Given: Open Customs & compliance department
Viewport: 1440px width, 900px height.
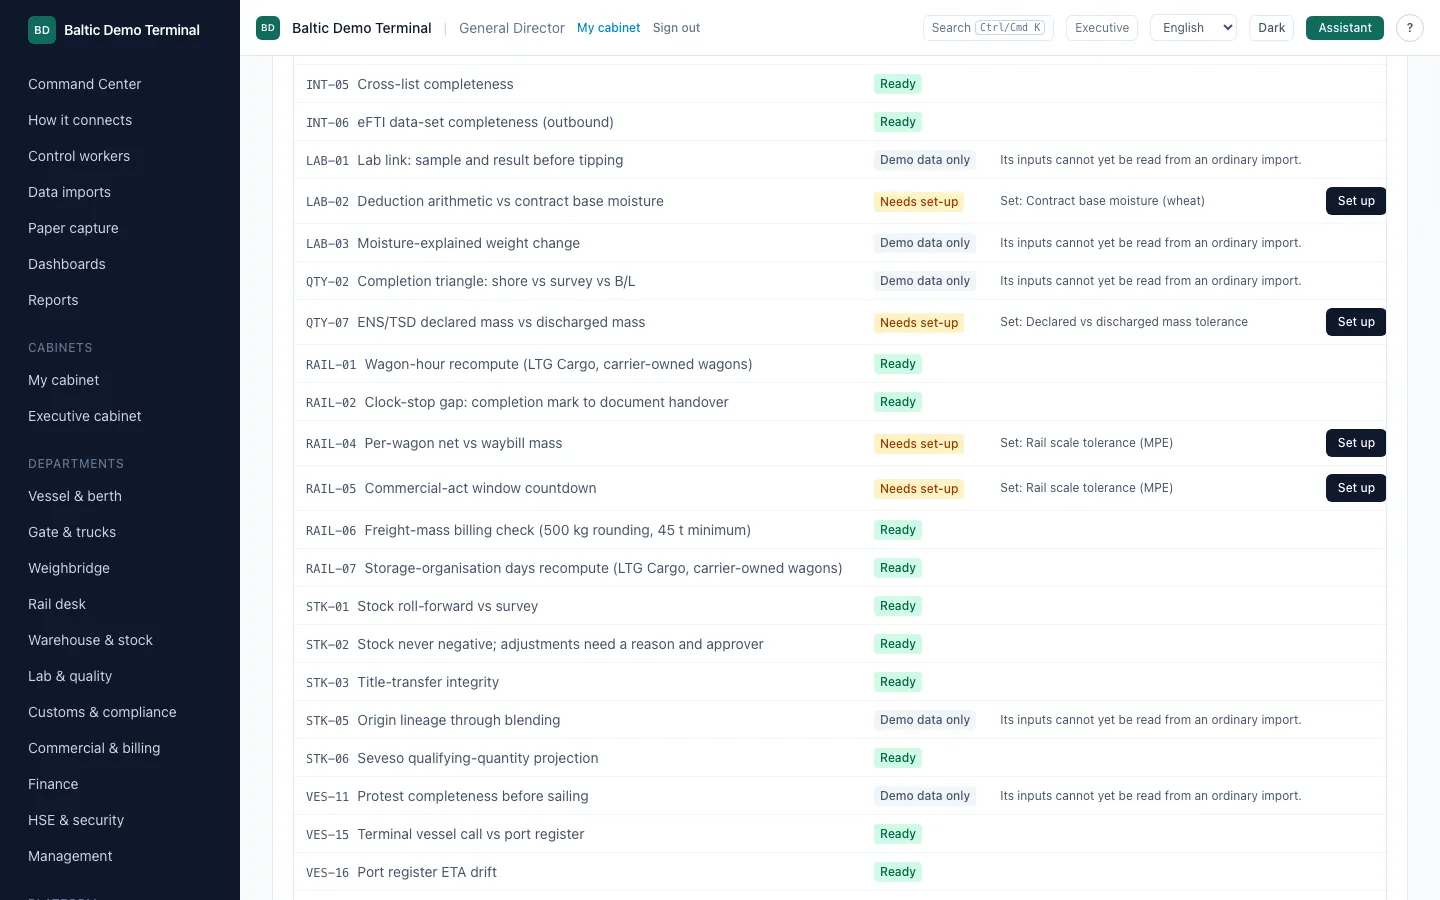Looking at the screenshot, I should (x=102, y=712).
